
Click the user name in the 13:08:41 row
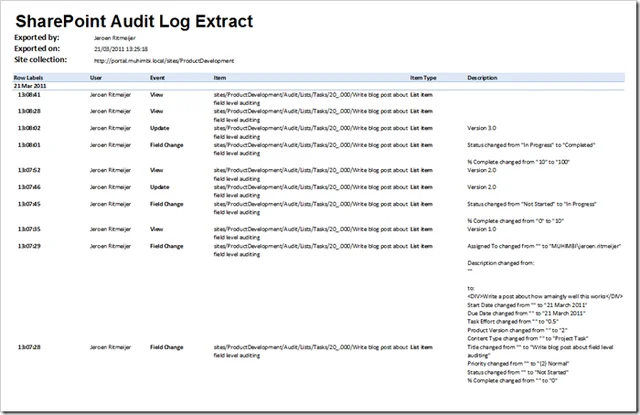pos(110,95)
